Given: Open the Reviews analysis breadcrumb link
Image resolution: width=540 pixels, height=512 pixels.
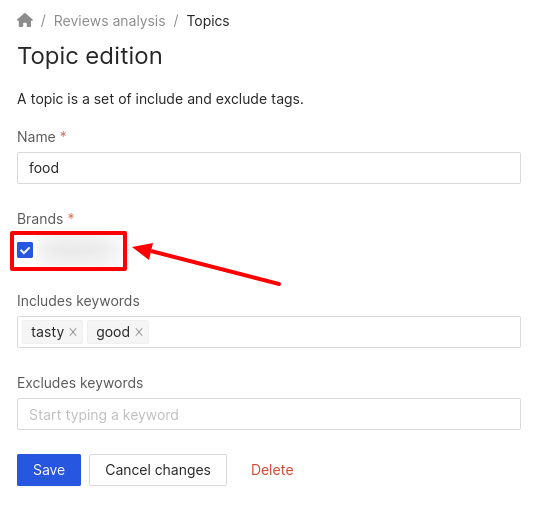Looking at the screenshot, I should (x=110, y=21).
